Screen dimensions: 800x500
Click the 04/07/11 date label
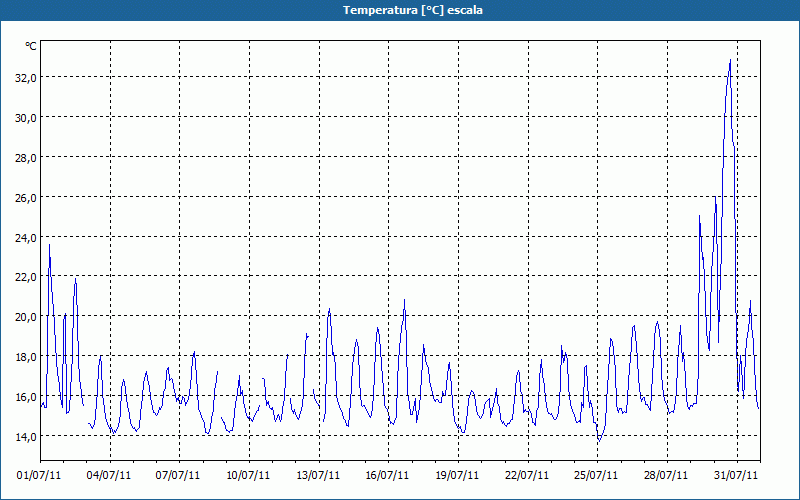tap(109, 476)
